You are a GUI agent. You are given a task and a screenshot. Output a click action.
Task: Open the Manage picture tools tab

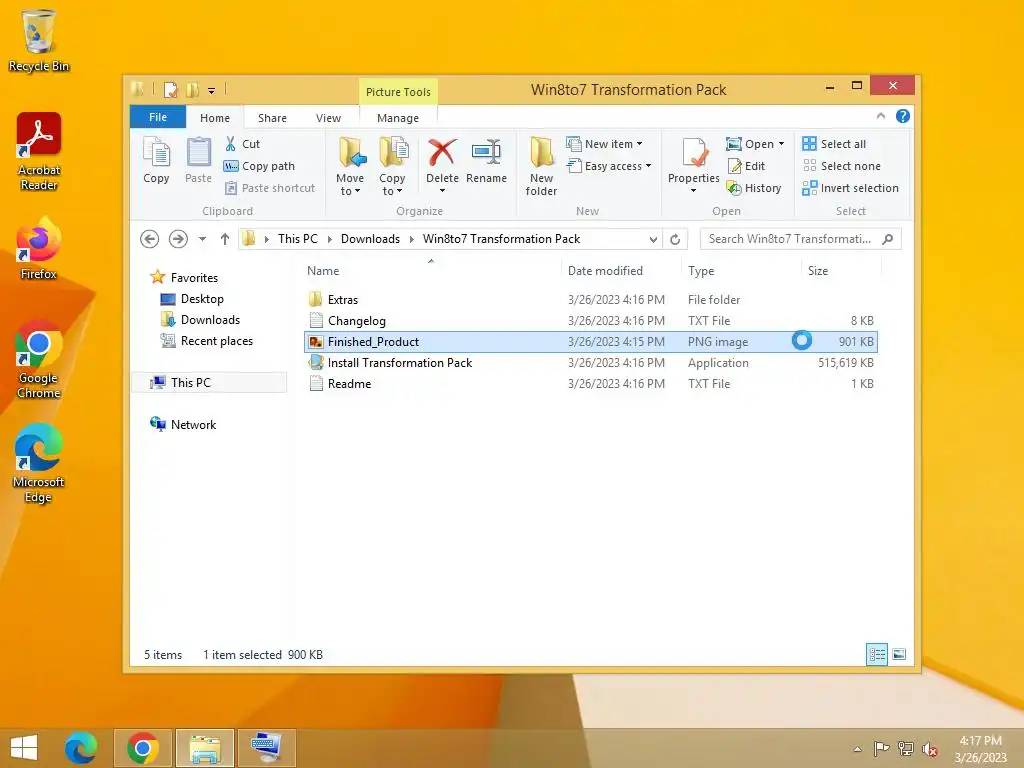click(398, 118)
